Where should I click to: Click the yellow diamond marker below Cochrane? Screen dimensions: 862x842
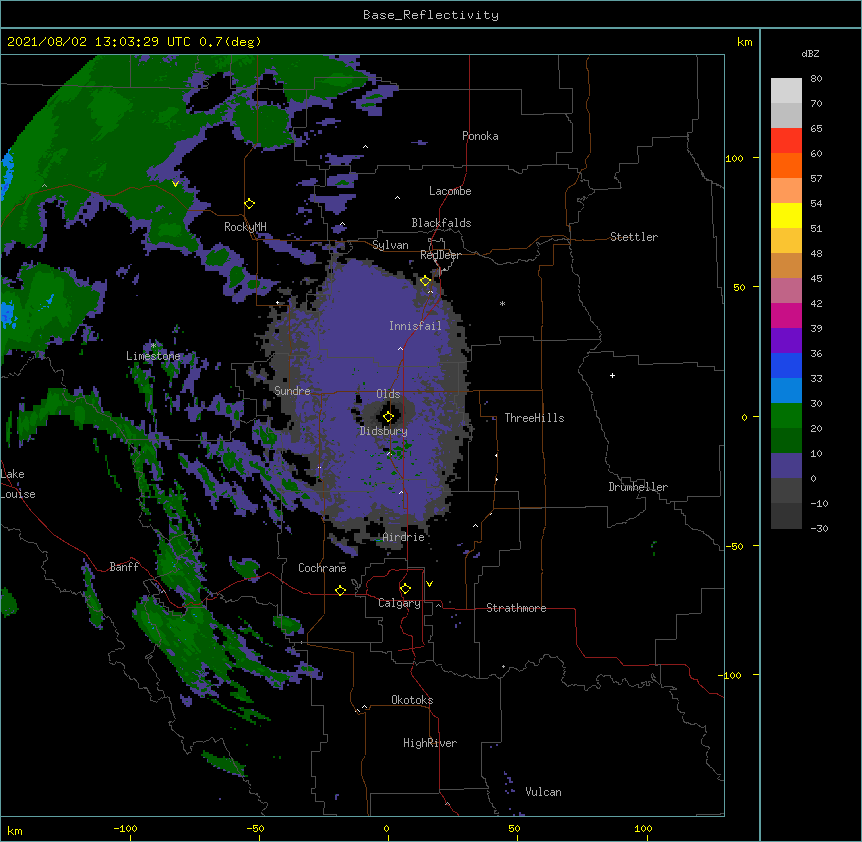340,590
